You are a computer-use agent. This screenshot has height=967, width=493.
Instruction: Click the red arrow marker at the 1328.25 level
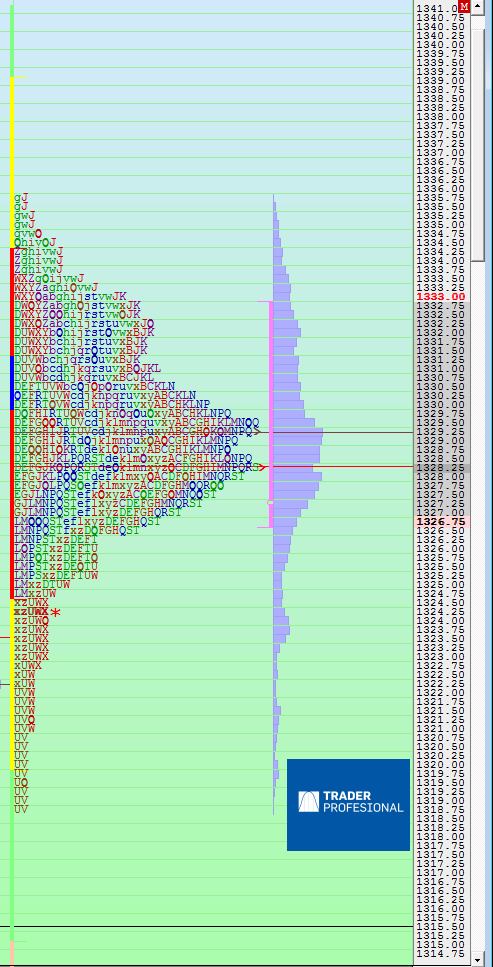click(260, 467)
